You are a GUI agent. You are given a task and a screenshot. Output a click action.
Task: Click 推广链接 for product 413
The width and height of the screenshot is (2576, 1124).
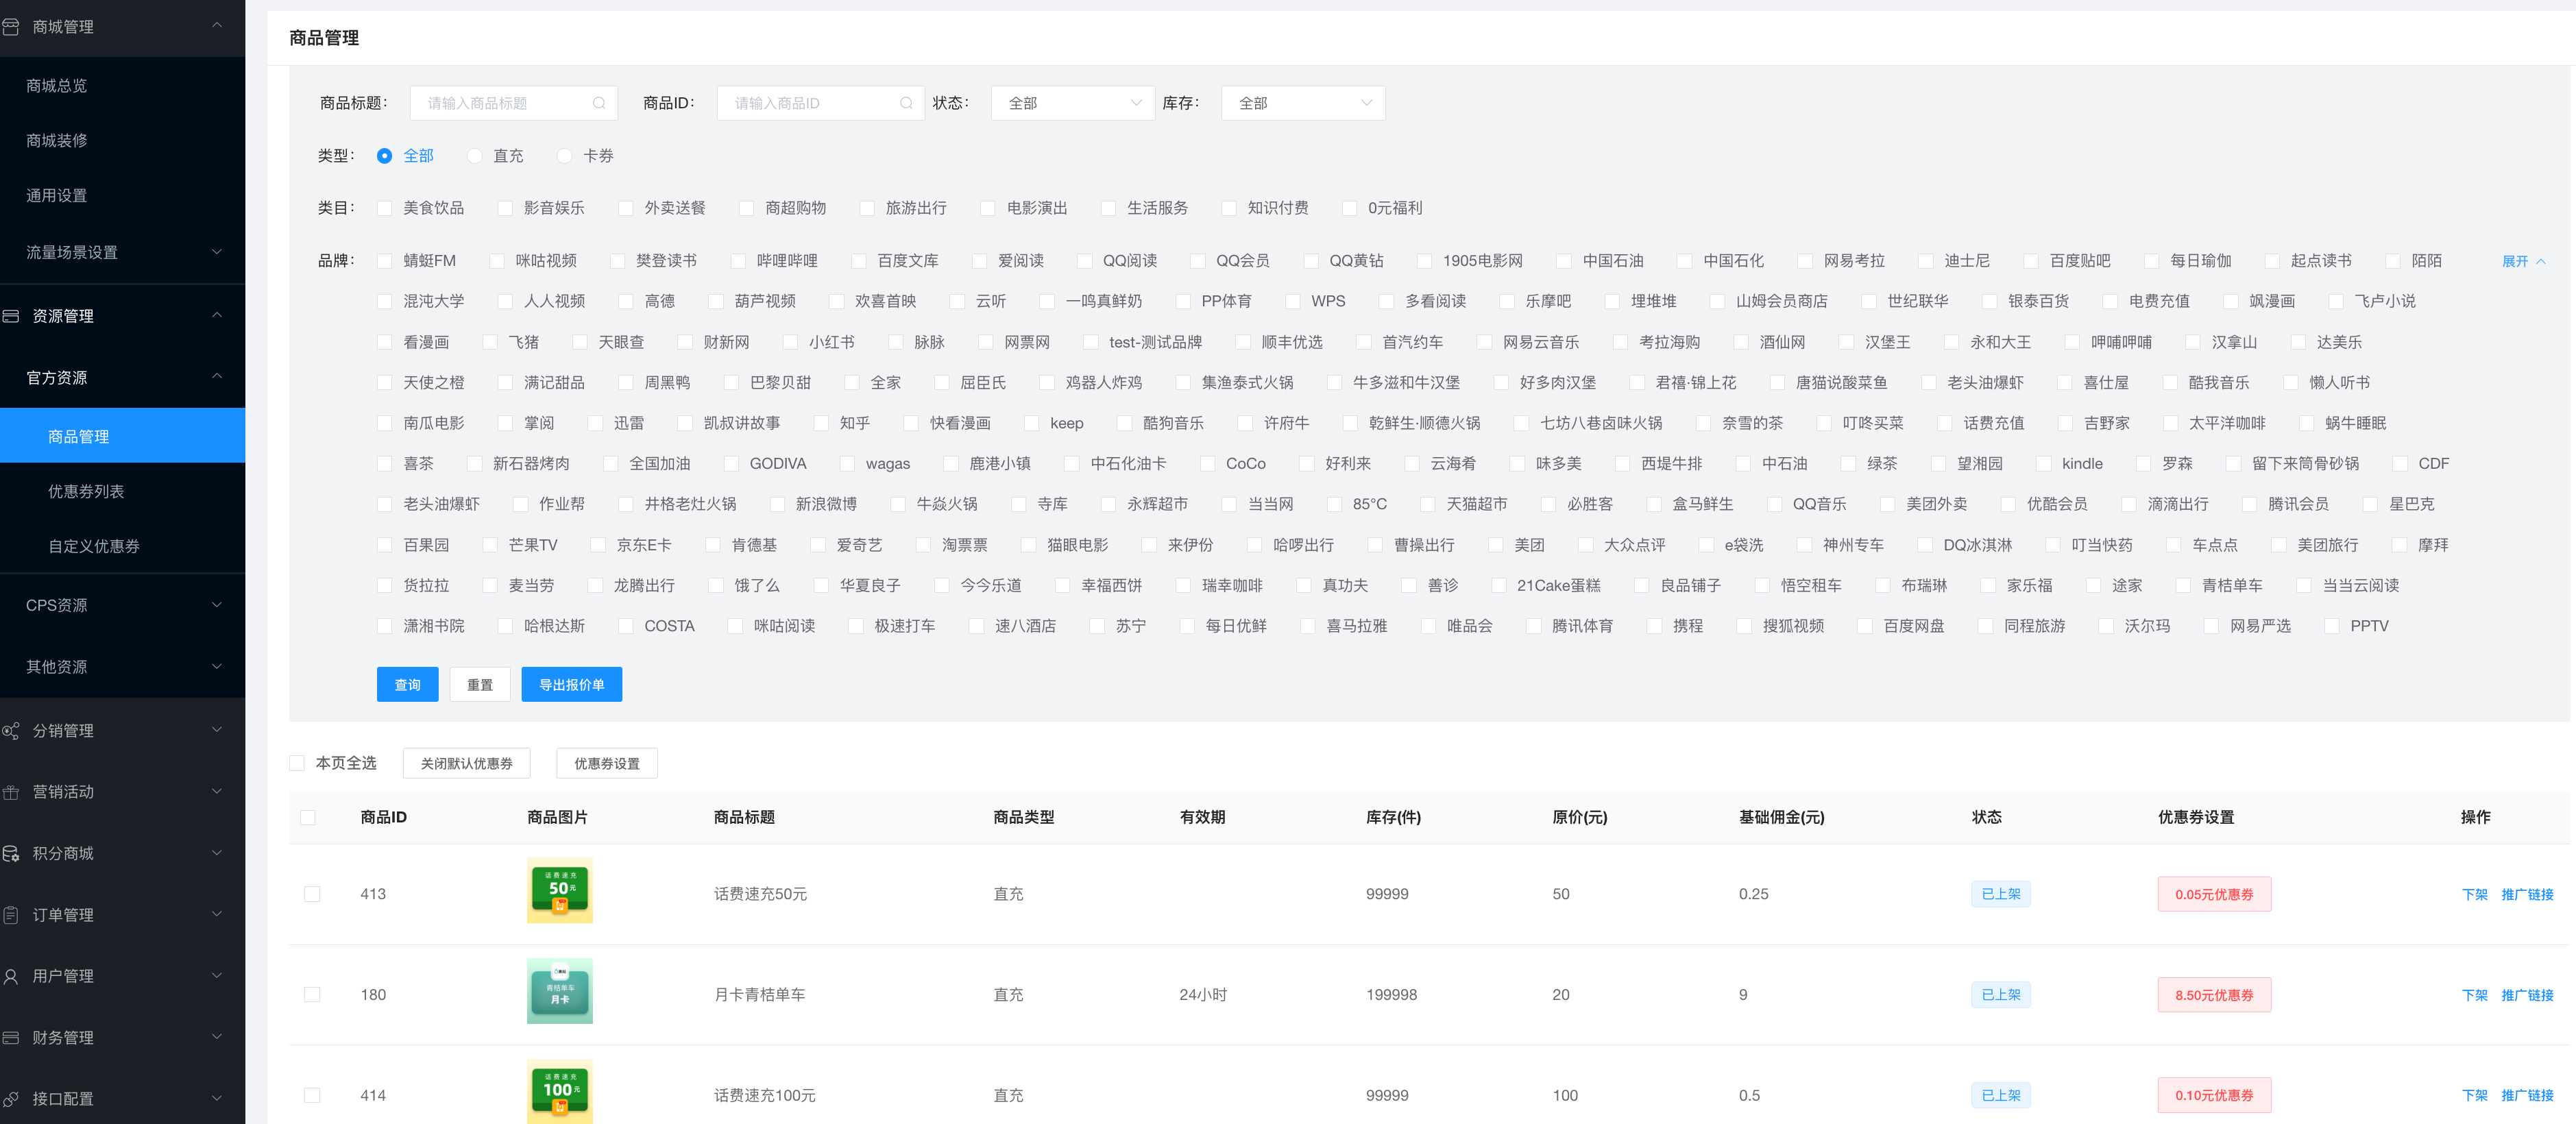click(2526, 894)
